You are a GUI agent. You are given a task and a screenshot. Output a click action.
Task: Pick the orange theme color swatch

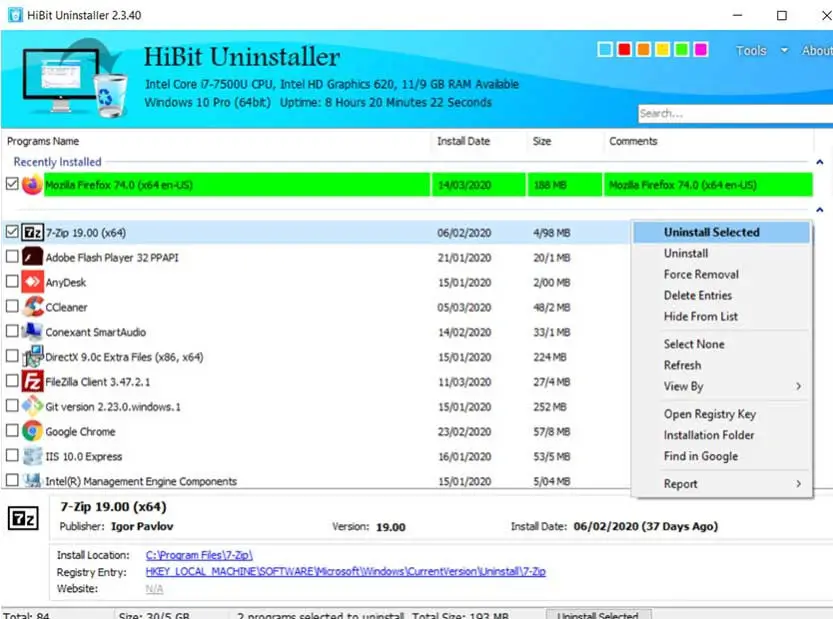pos(643,49)
